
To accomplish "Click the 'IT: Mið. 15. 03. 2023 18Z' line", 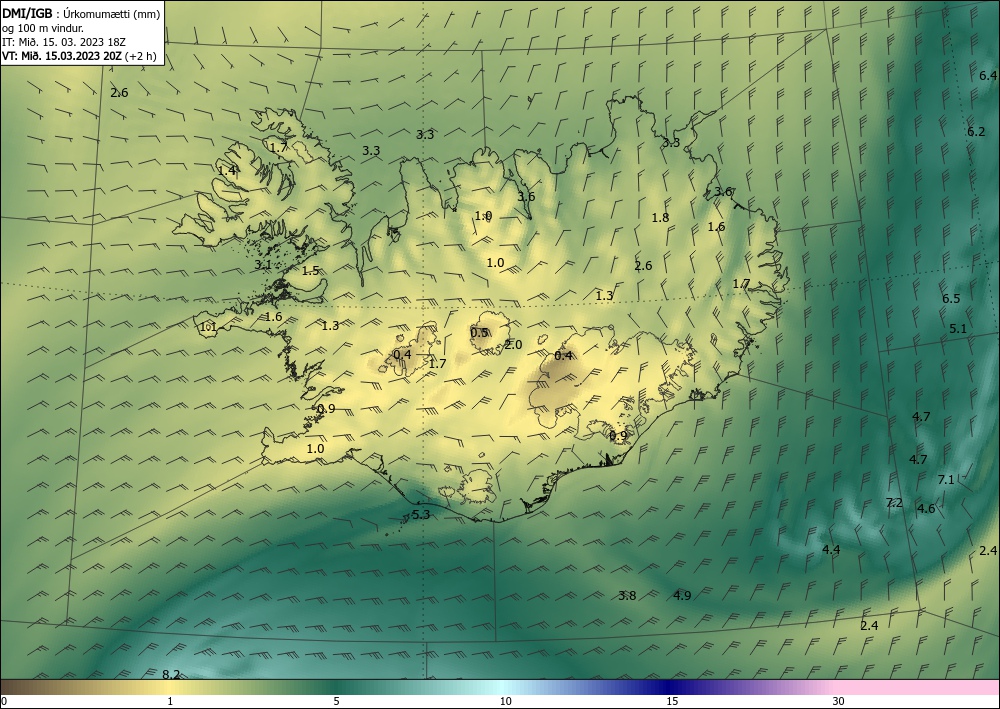I will coord(64,42).
